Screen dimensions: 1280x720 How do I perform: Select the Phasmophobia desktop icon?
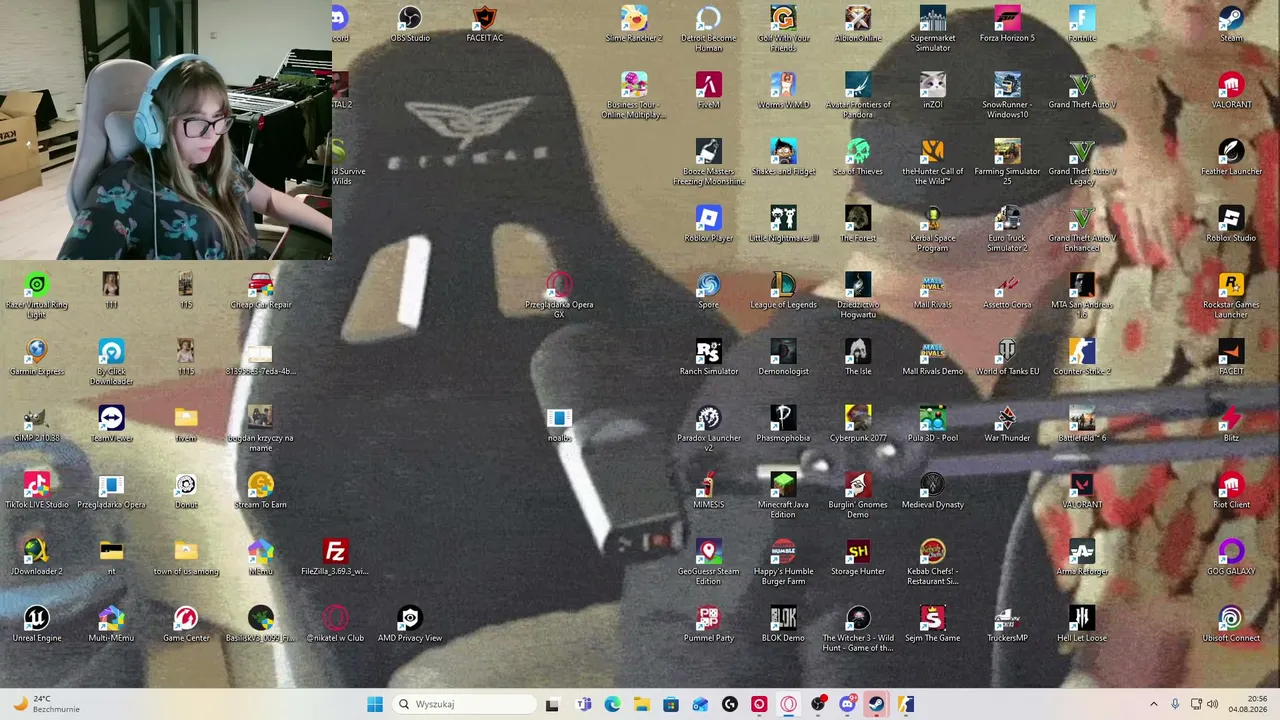tap(783, 424)
